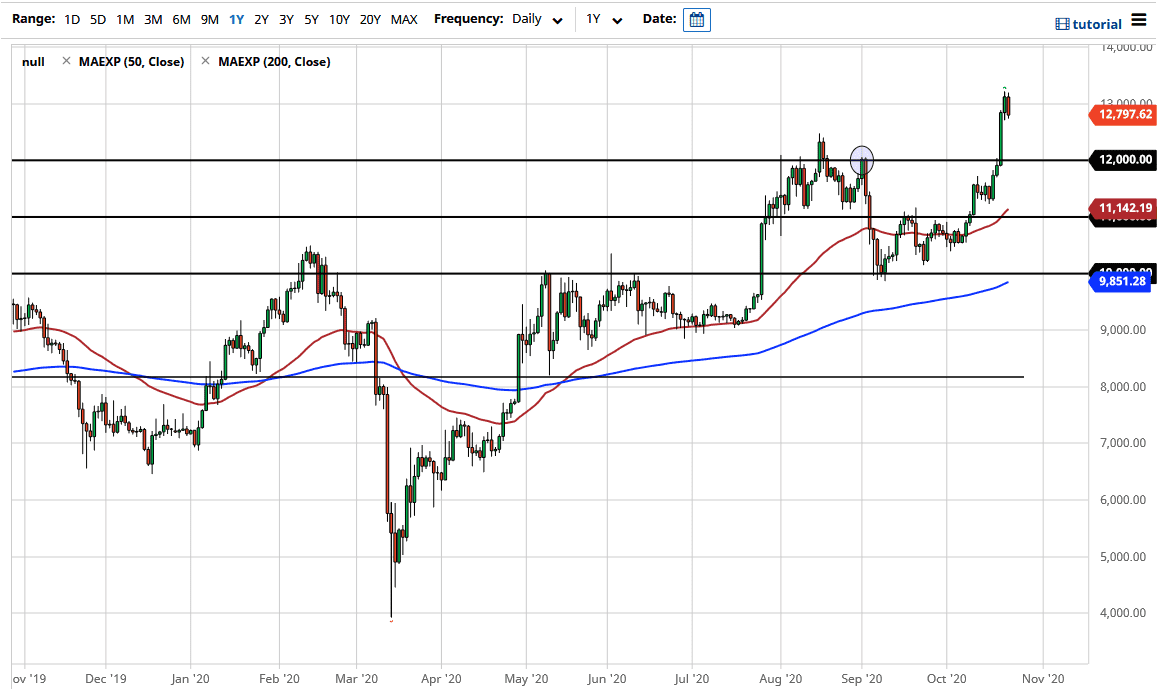Select the 9M range

(210, 19)
